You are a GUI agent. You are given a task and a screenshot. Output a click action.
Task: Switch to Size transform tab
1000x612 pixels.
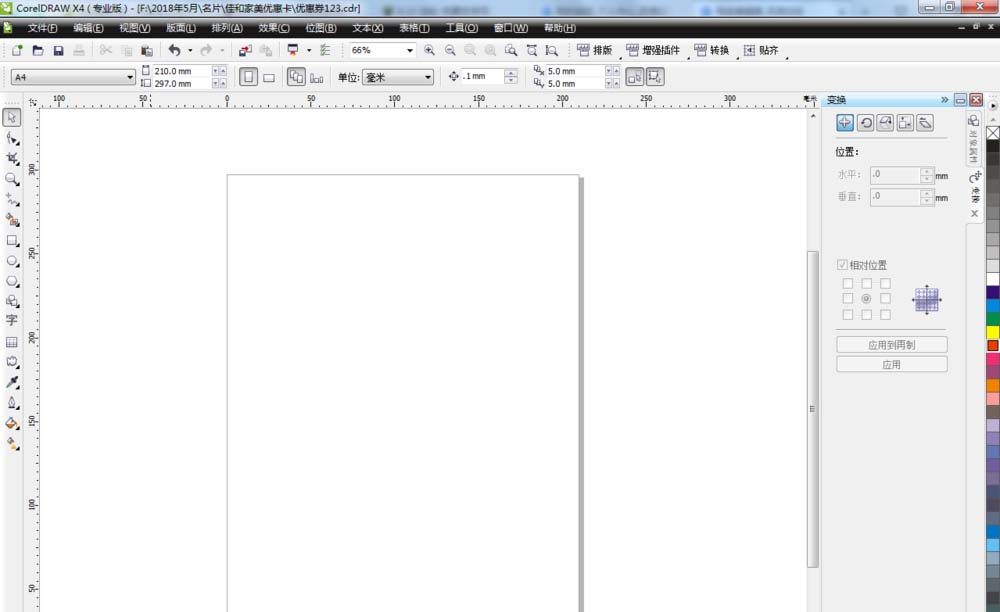point(905,122)
